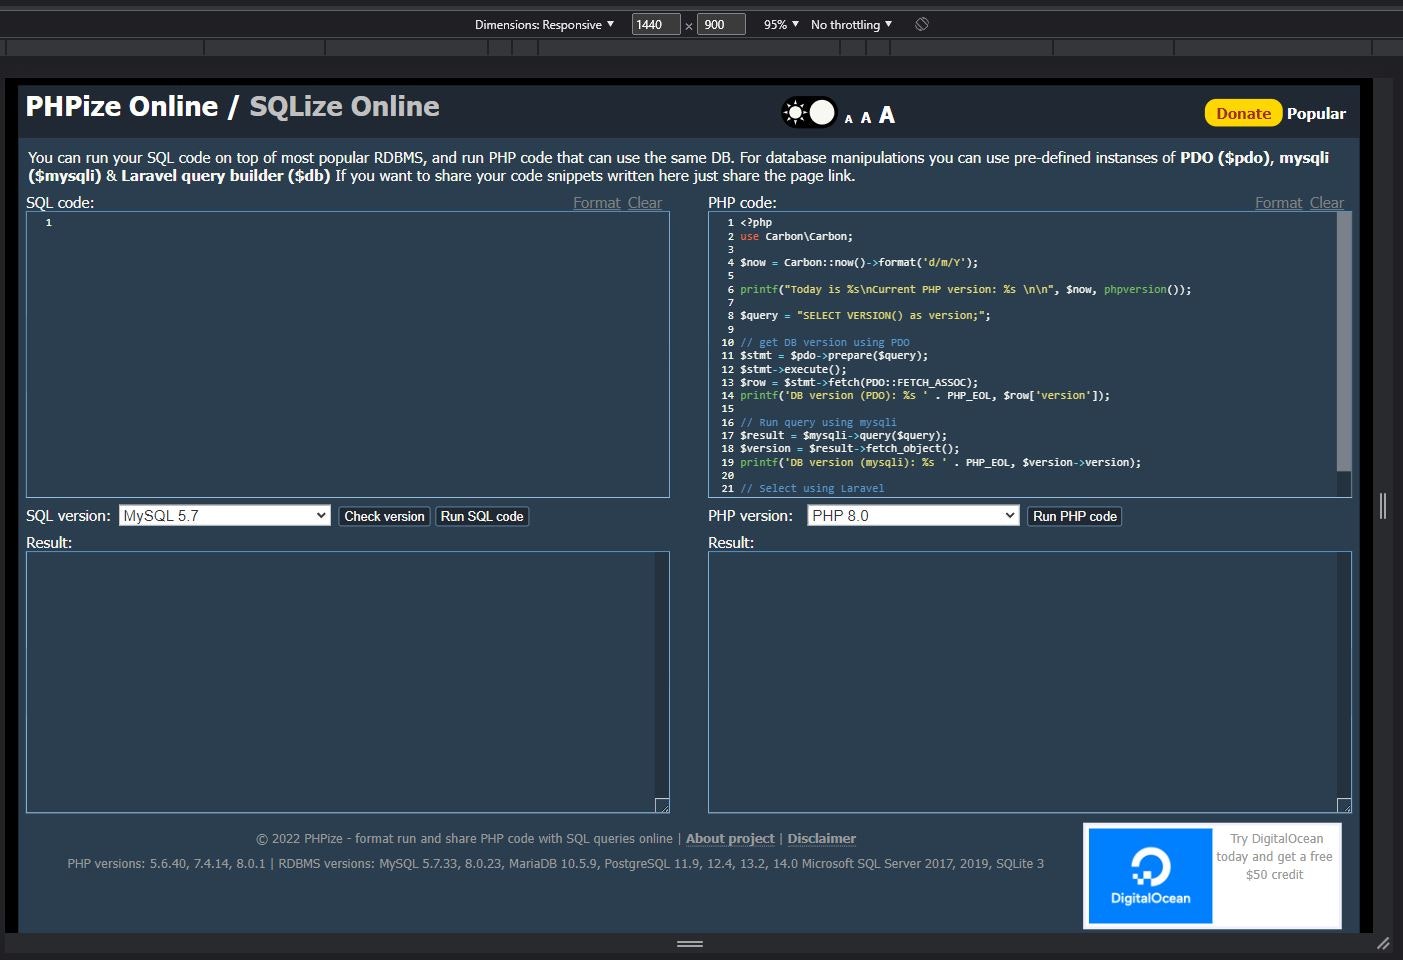Open the SQL version dropdown
Viewport: 1403px width, 960px height.
coord(225,516)
